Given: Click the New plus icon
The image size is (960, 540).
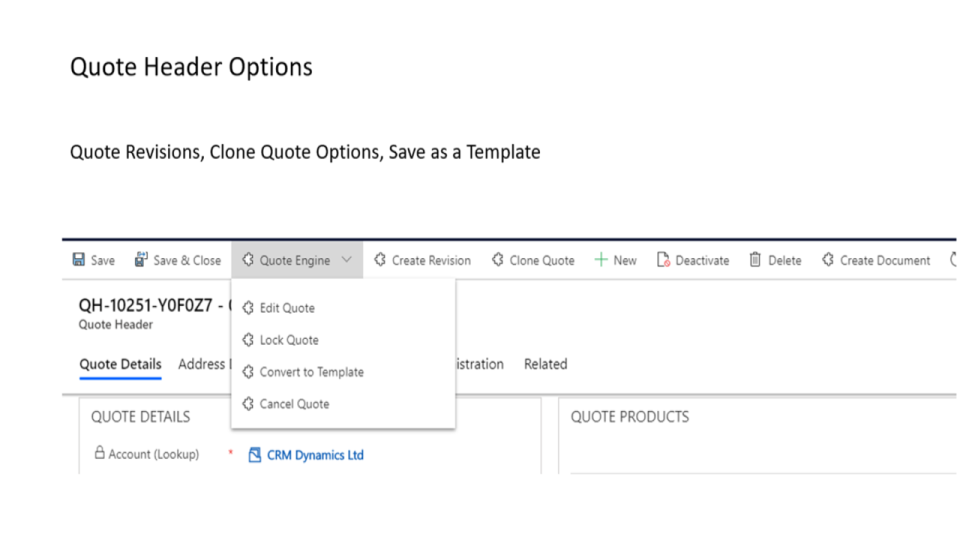Looking at the screenshot, I should pos(601,260).
